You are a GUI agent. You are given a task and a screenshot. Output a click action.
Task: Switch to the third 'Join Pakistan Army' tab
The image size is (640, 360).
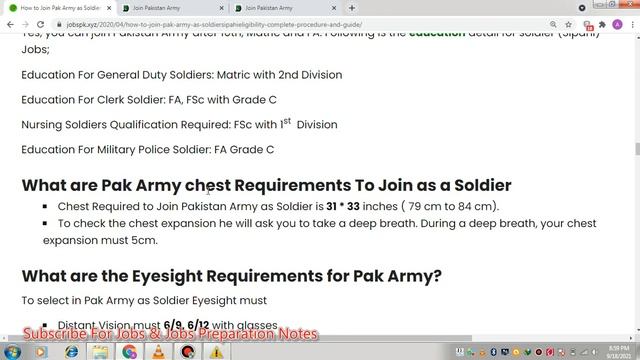pyautogui.click(x=286, y=8)
